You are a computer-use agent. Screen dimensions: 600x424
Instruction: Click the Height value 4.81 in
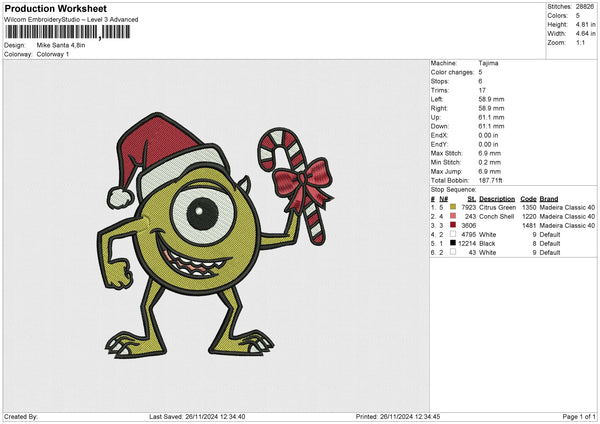click(586, 24)
